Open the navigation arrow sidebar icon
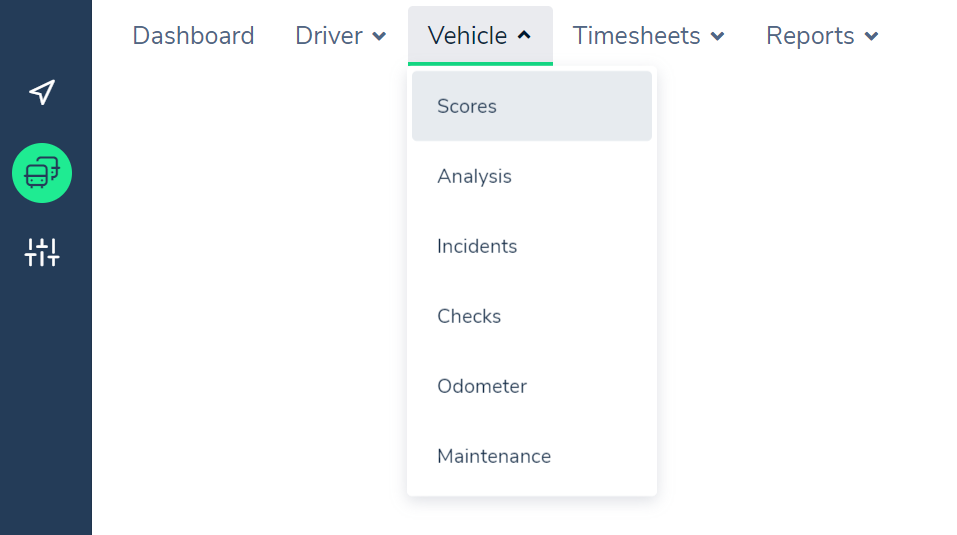957x535 pixels. 42,93
